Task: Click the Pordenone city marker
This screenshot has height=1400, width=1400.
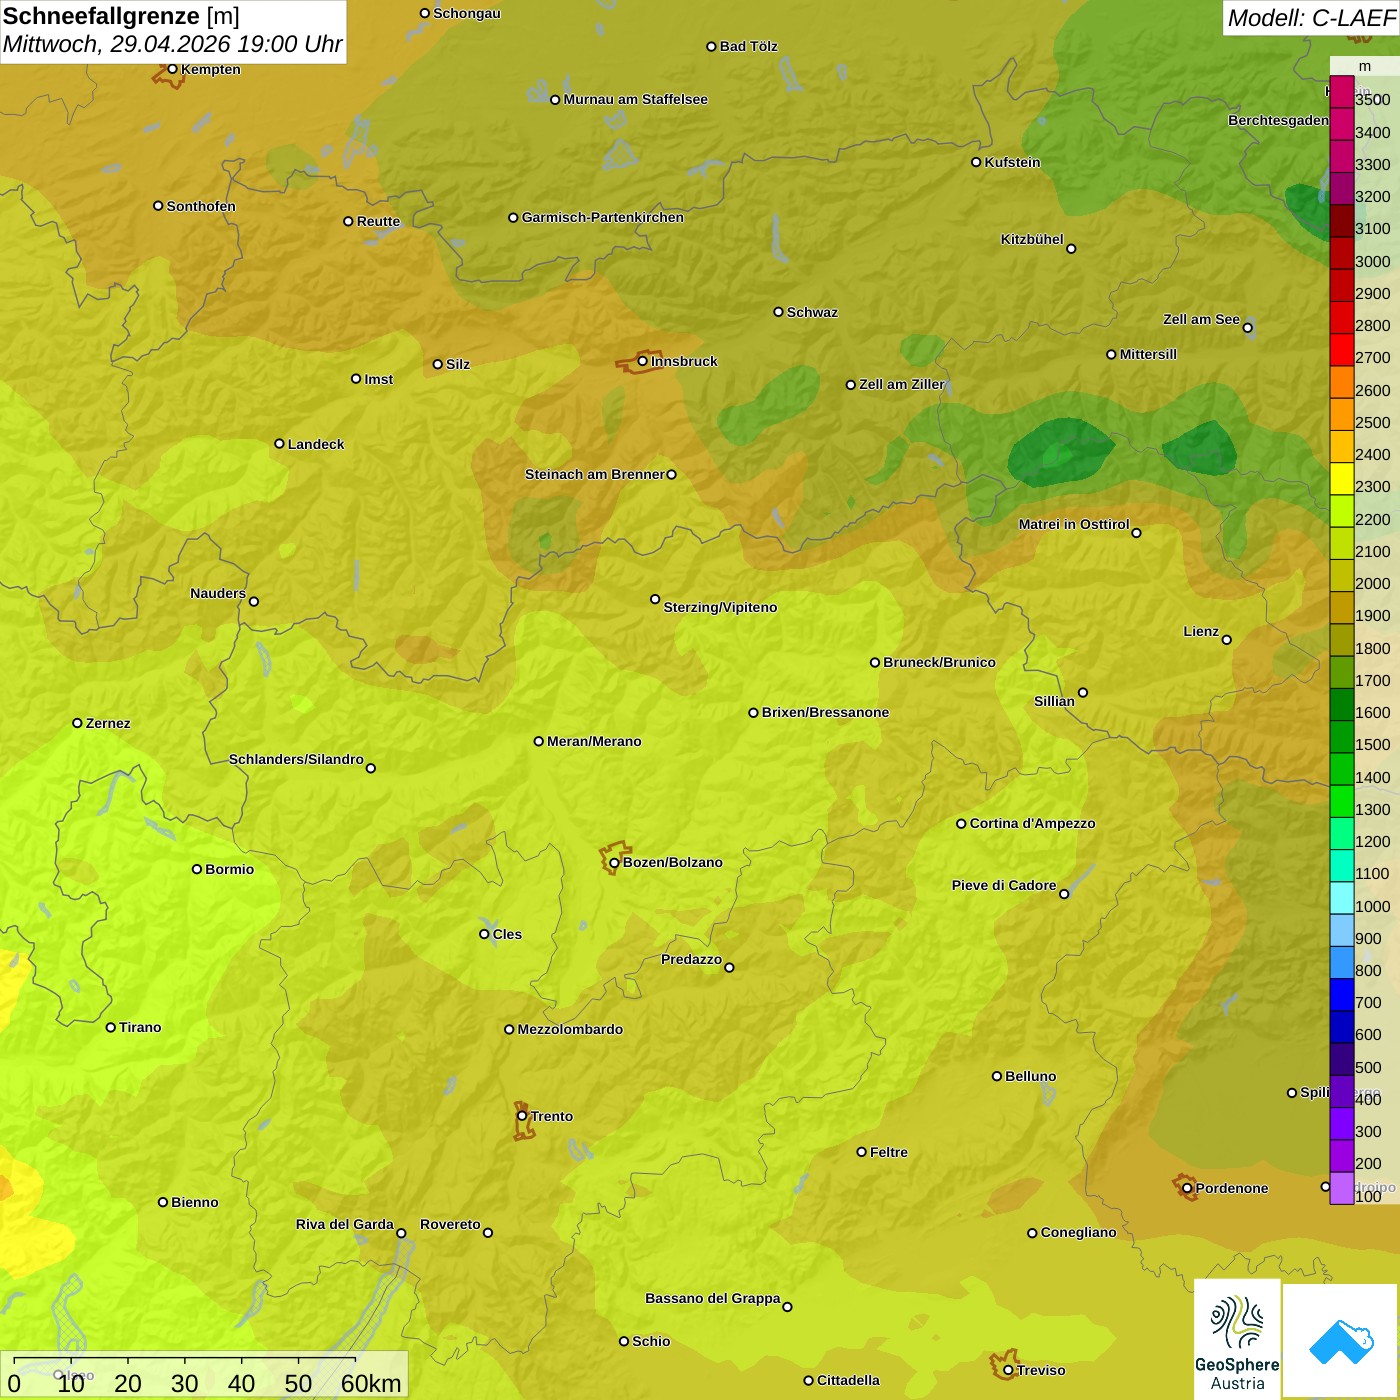Action: [x=1187, y=1188]
